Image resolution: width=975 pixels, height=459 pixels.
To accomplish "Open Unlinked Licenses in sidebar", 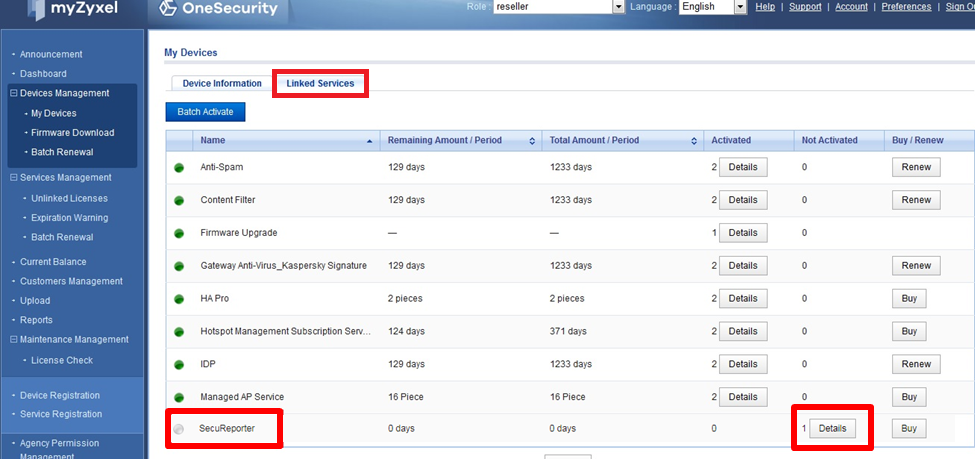I will pos(69,198).
